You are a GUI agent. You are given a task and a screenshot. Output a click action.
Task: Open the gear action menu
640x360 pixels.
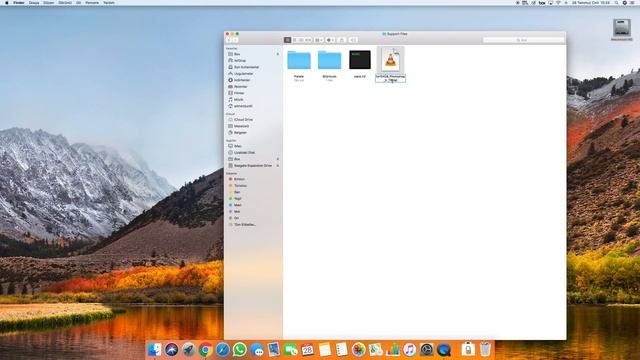click(x=331, y=40)
